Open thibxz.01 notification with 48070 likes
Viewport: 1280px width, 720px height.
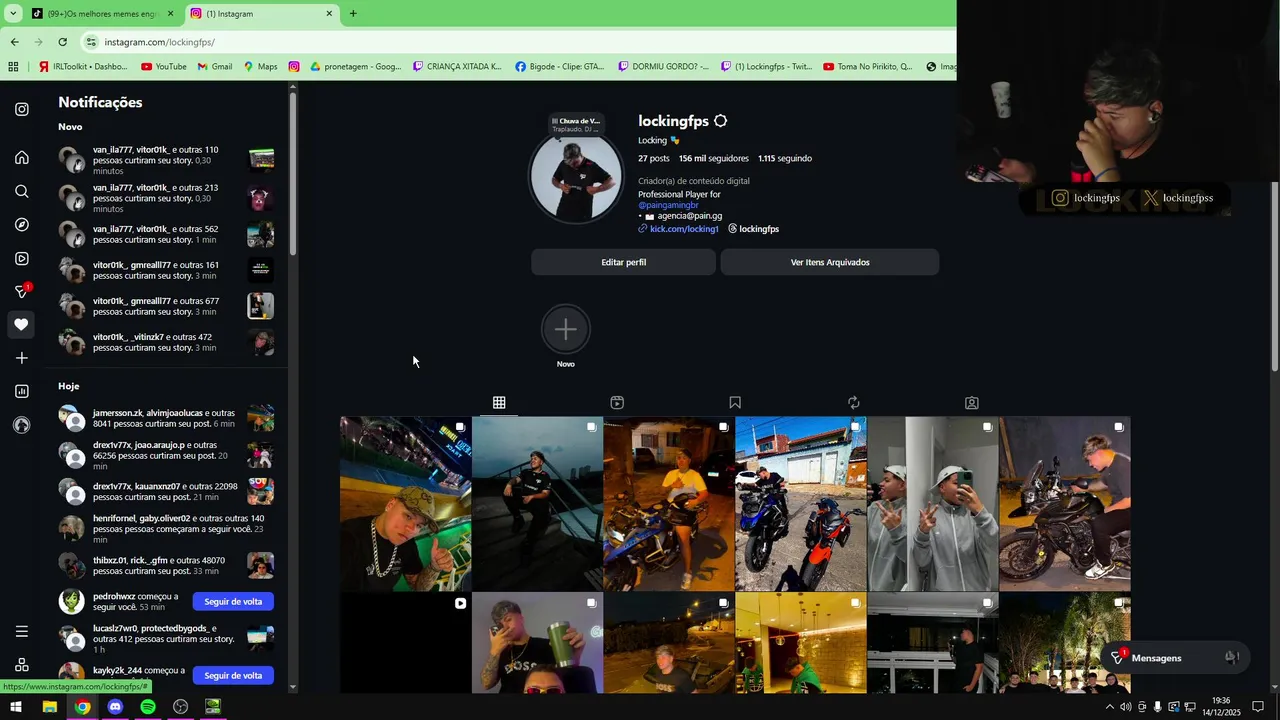point(166,566)
